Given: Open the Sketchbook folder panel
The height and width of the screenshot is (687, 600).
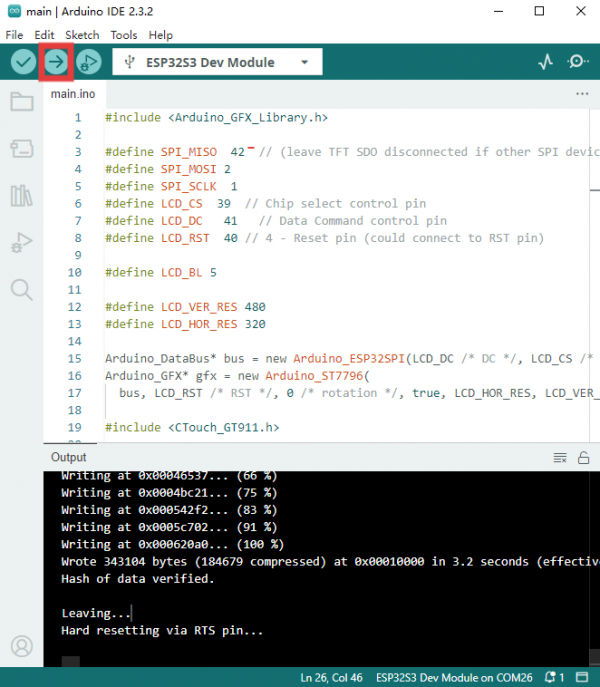Looking at the screenshot, I should (x=21, y=102).
